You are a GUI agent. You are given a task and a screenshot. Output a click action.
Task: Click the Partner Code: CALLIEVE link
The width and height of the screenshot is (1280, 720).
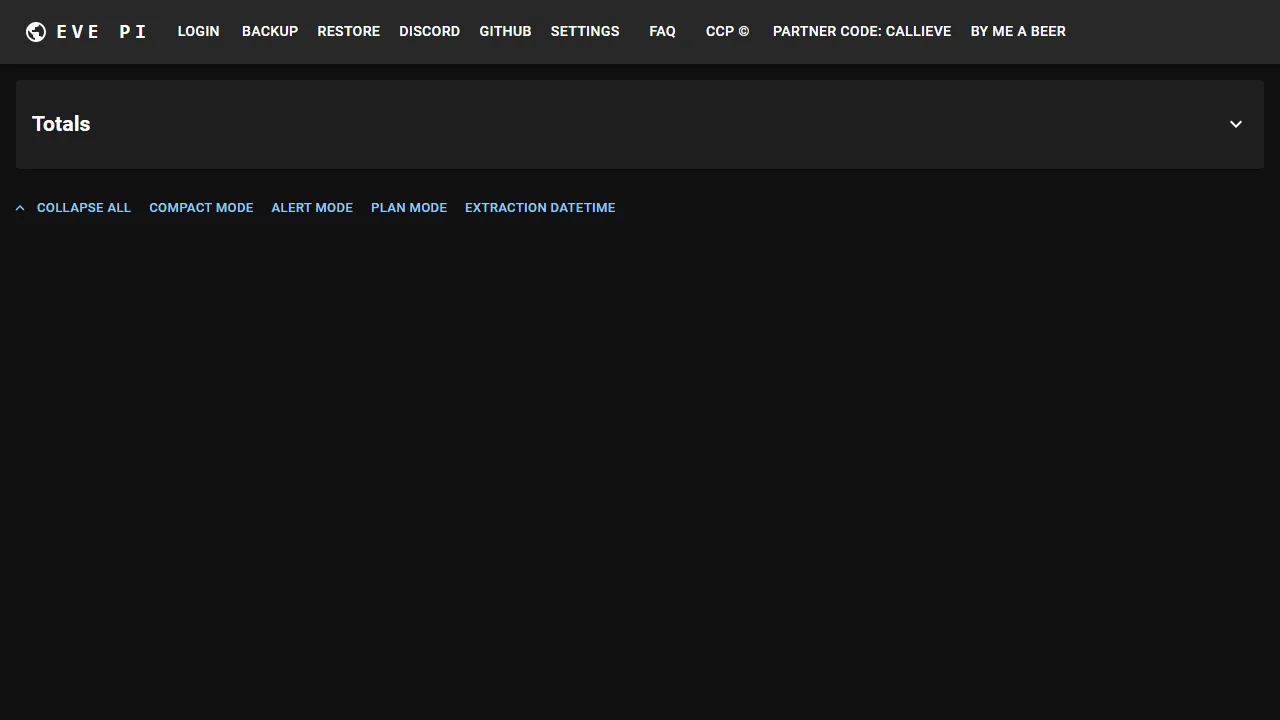(x=862, y=31)
